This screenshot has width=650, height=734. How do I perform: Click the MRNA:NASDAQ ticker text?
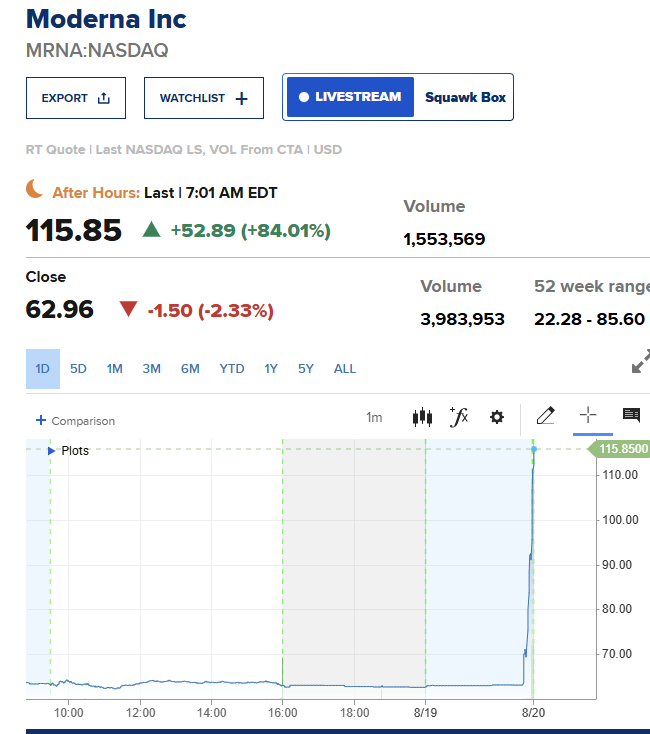coord(97,51)
